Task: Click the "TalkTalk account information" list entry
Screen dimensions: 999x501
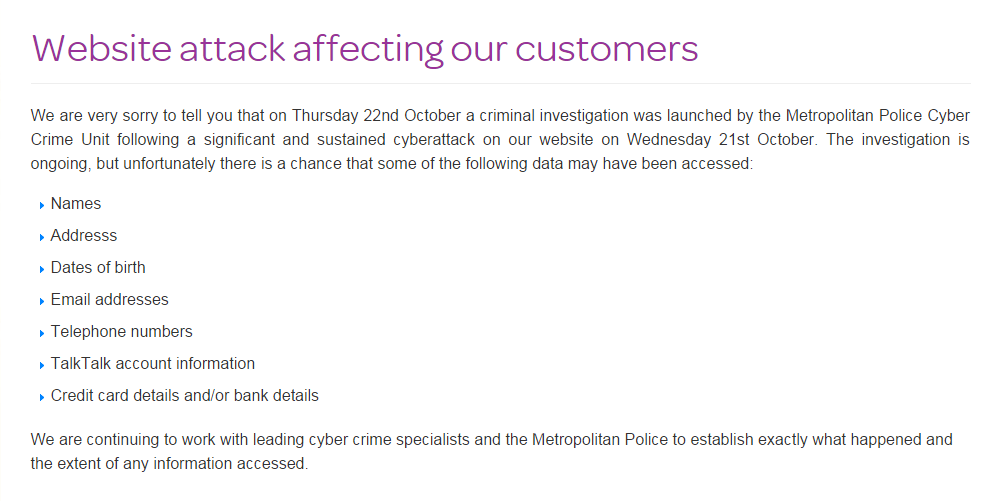Action: click(153, 364)
